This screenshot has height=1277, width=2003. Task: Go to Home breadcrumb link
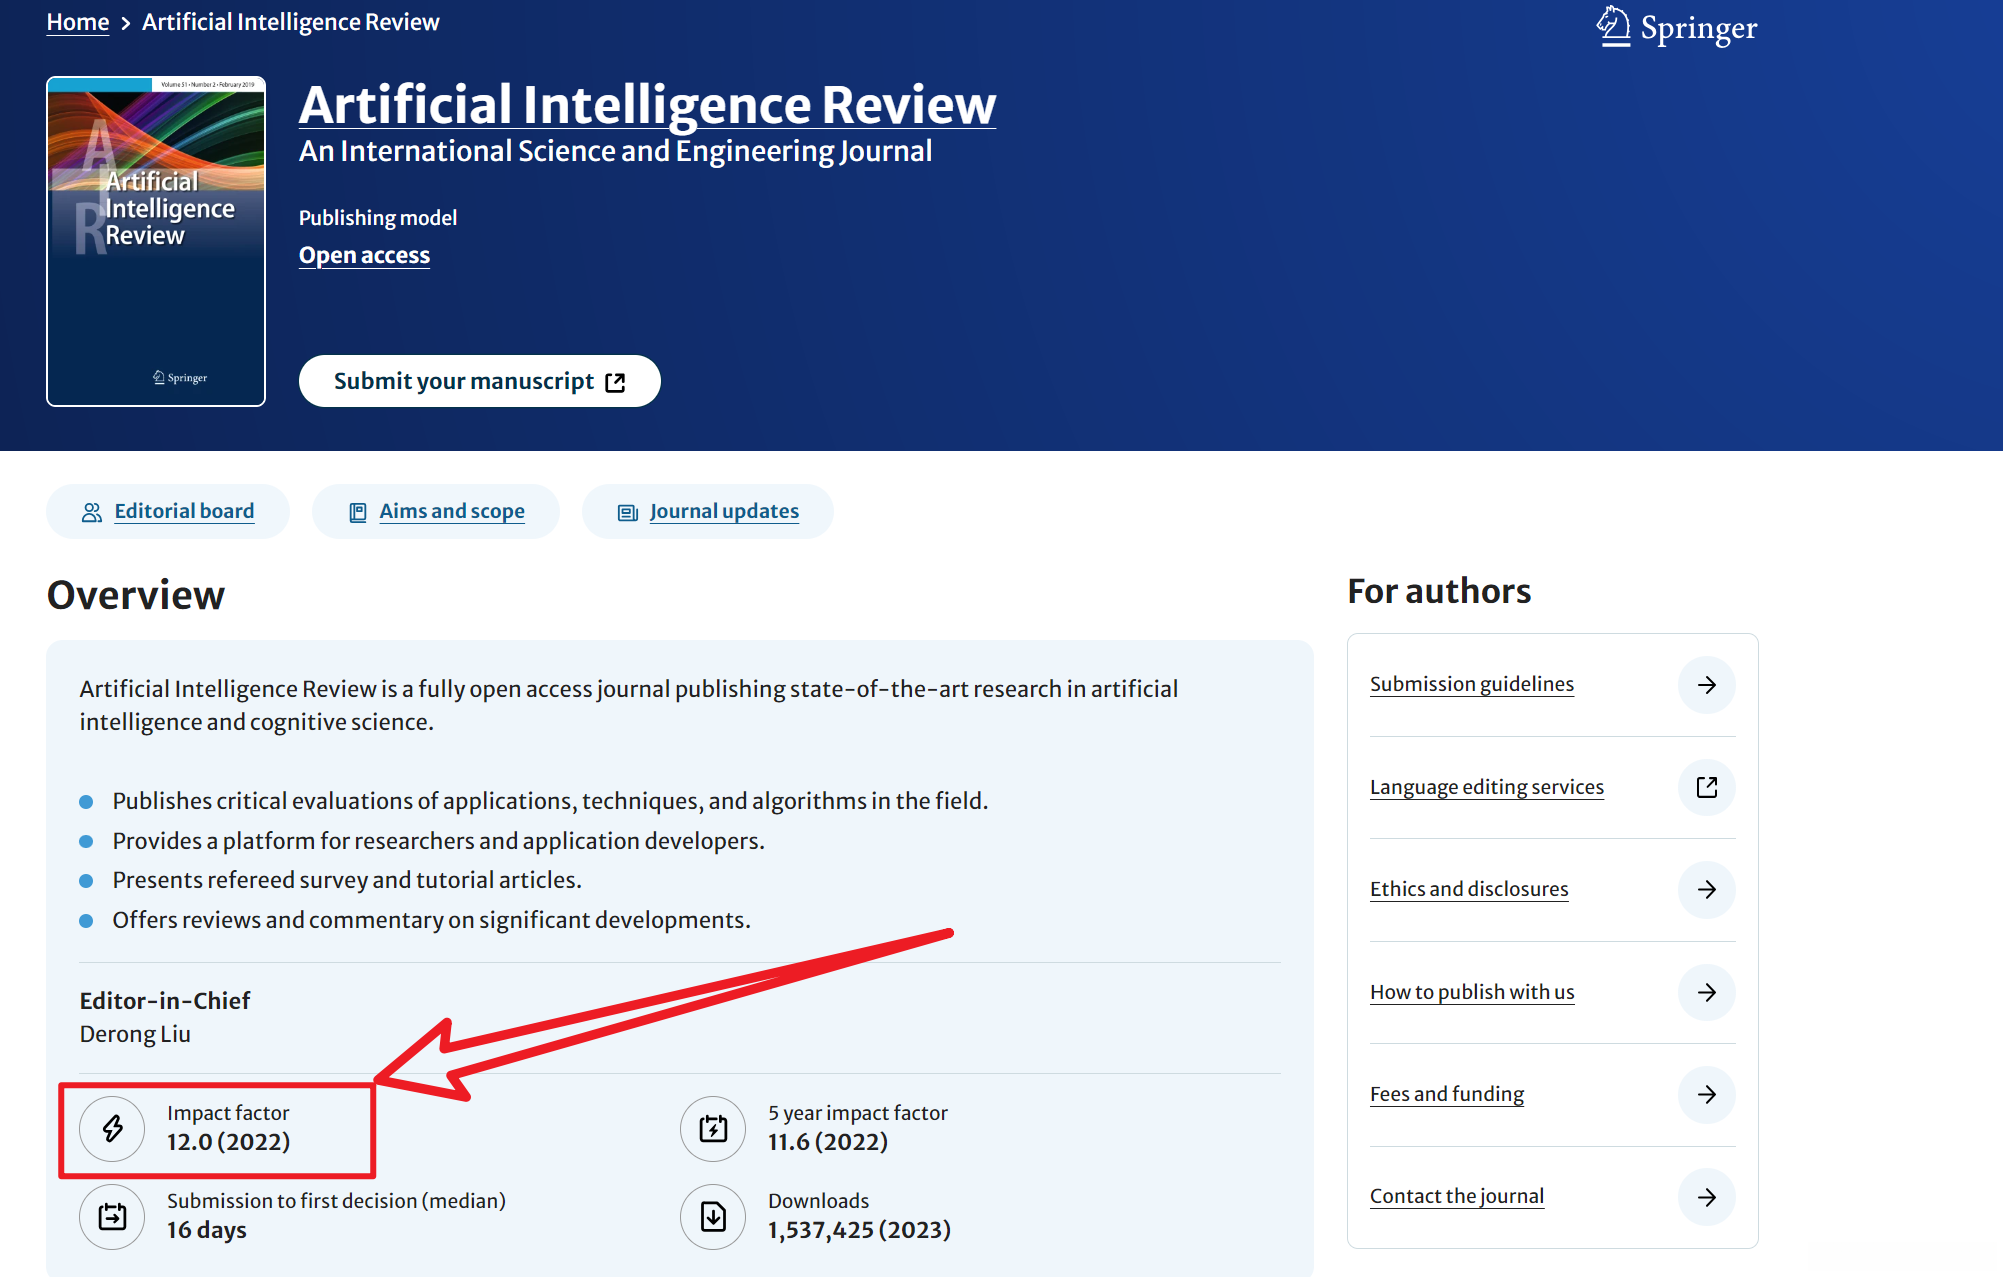click(78, 22)
